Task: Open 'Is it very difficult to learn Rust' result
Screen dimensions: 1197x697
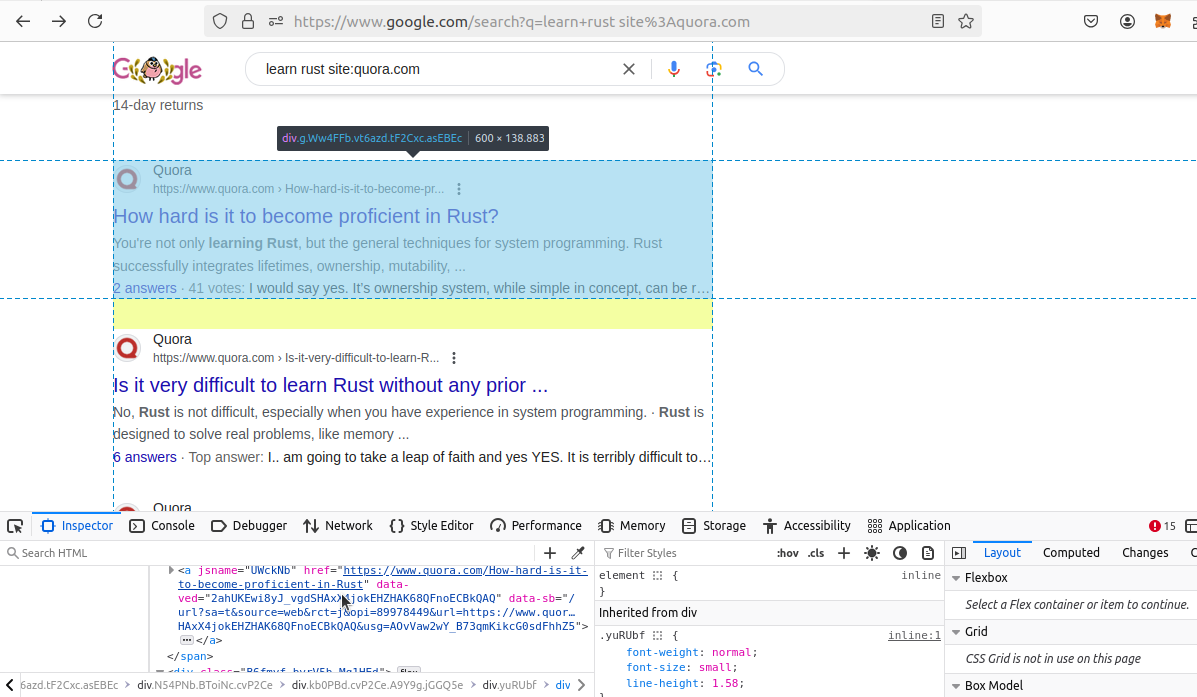Action: point(331,385)
